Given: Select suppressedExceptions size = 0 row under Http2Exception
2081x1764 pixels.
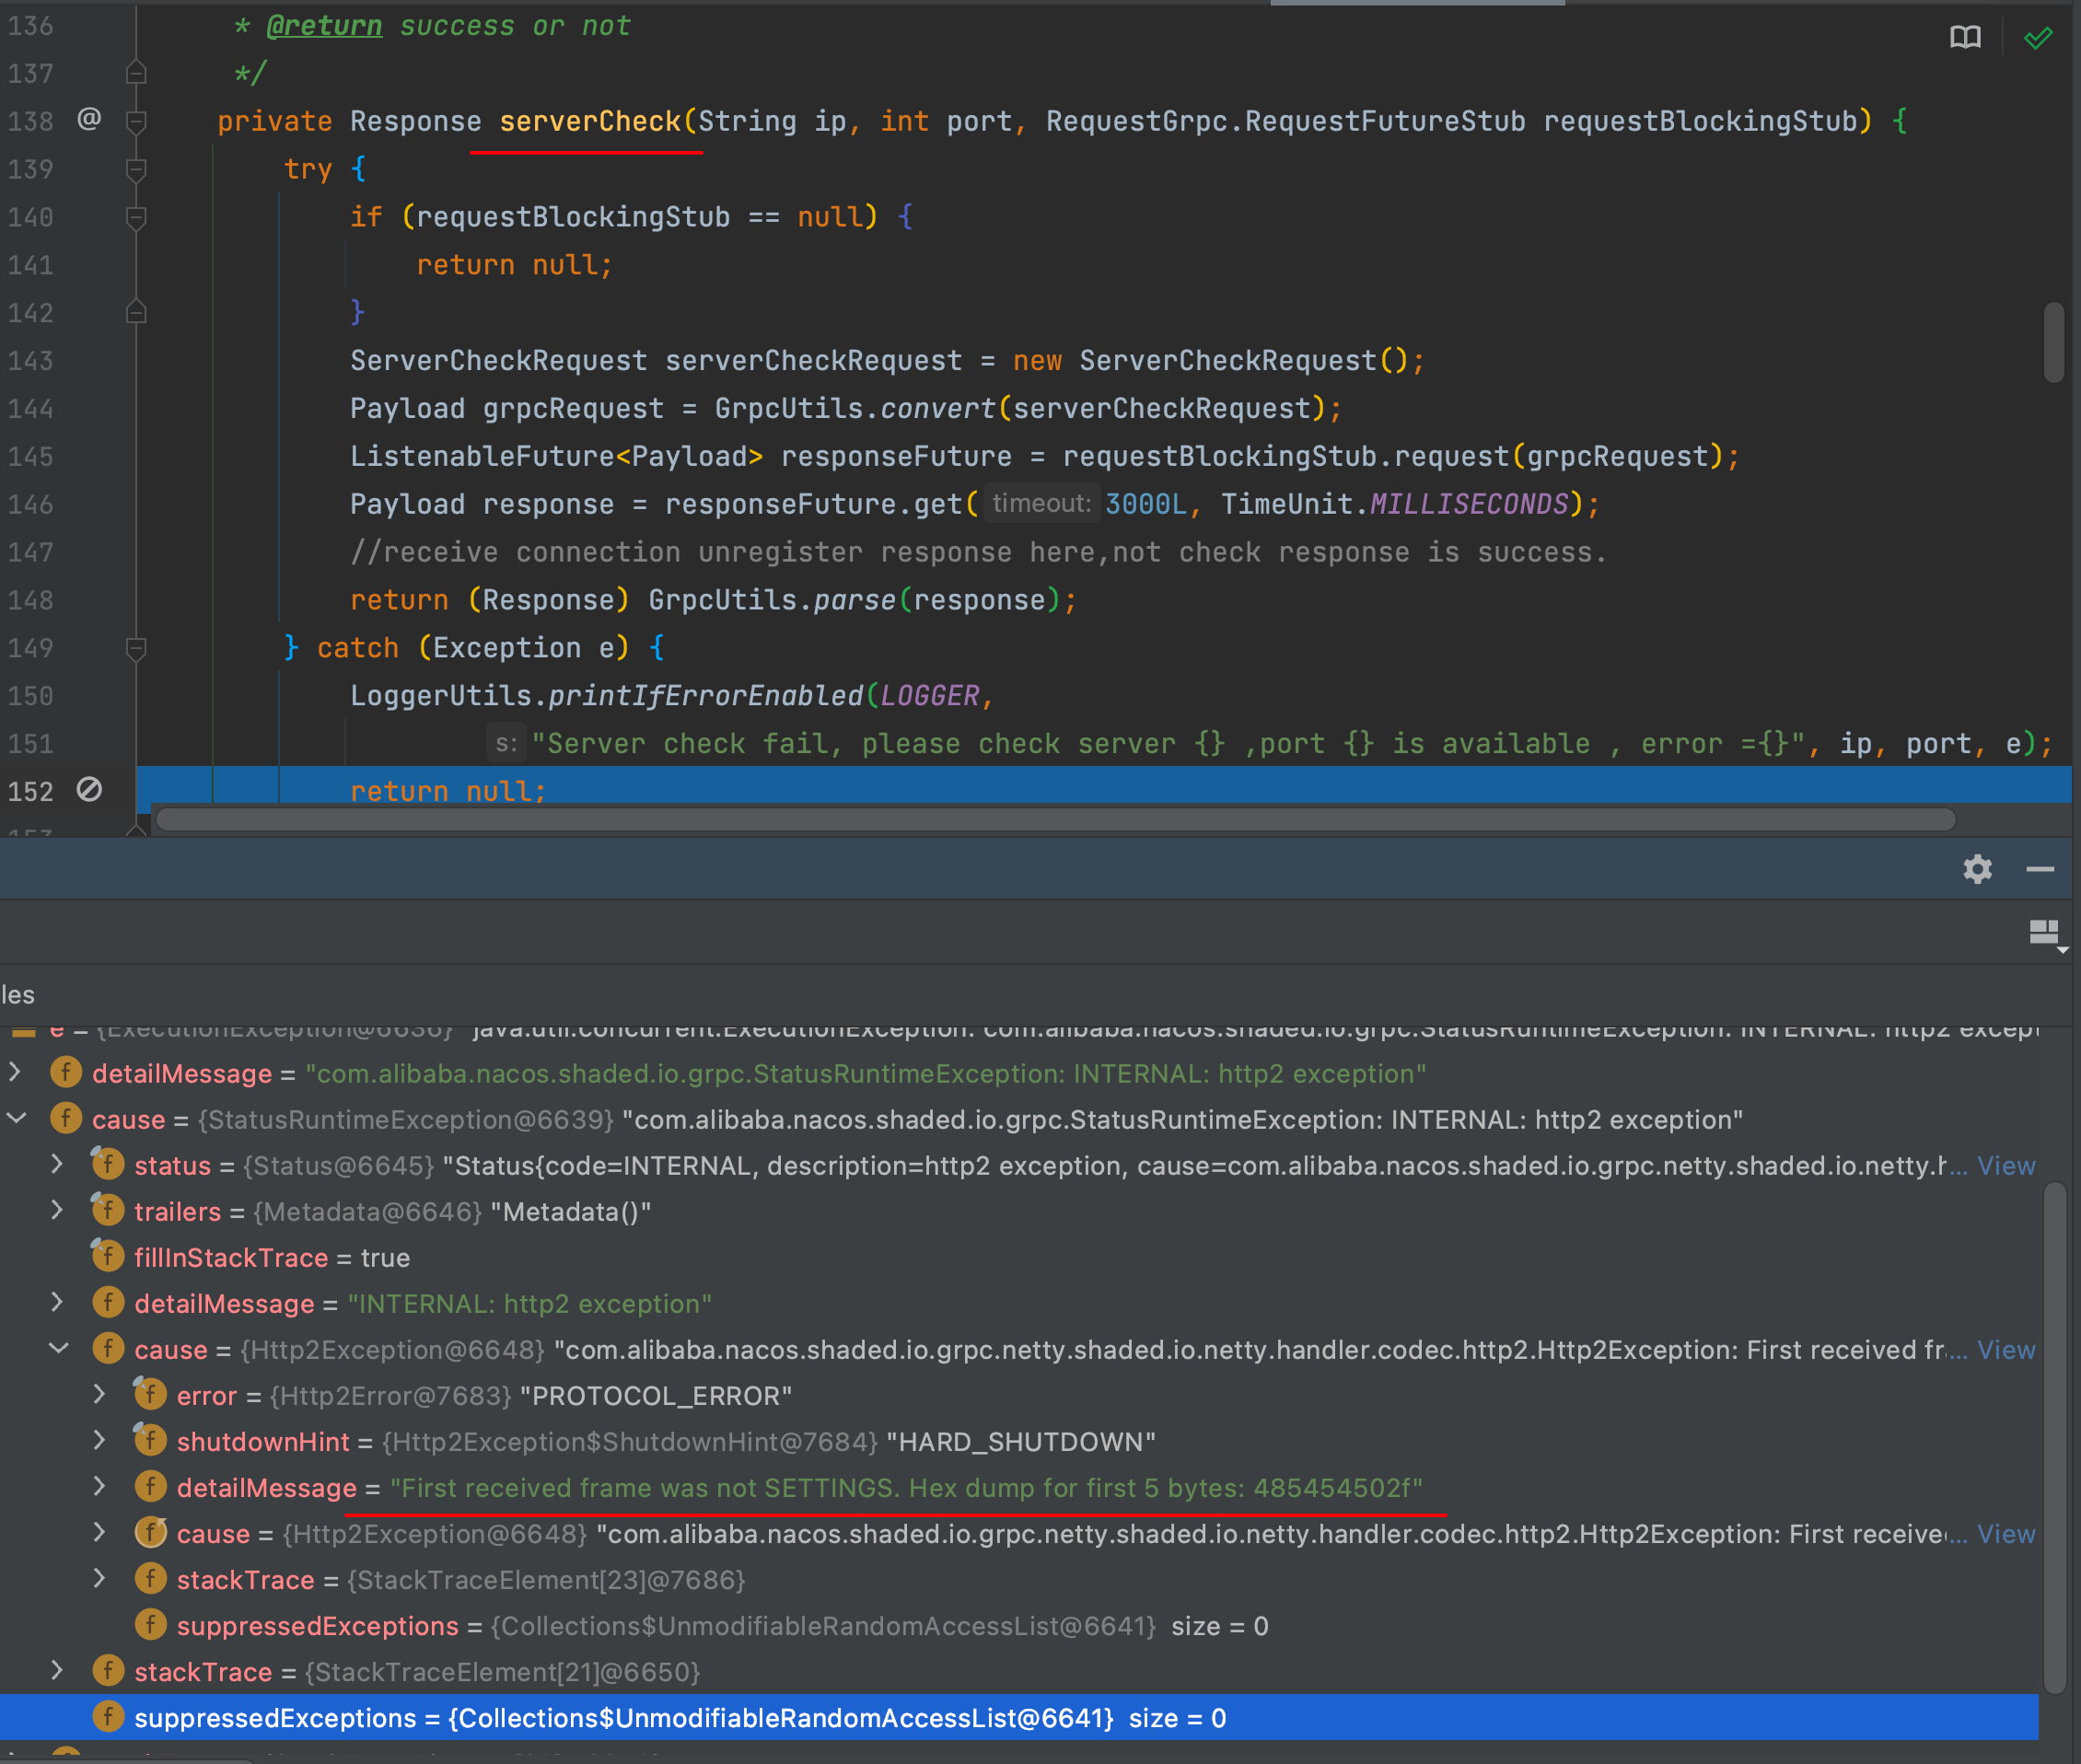Looking at the screenshot, I should pyautogui.click(x=1020, y=1626).
